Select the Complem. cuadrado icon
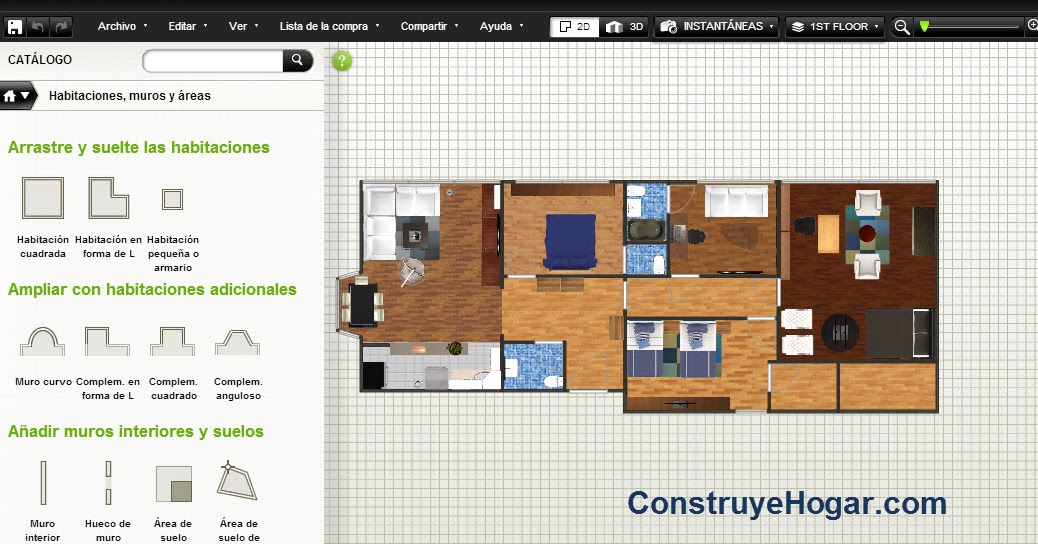The height and width of the screenshot is (544, 1038). [x=173, y=341]
